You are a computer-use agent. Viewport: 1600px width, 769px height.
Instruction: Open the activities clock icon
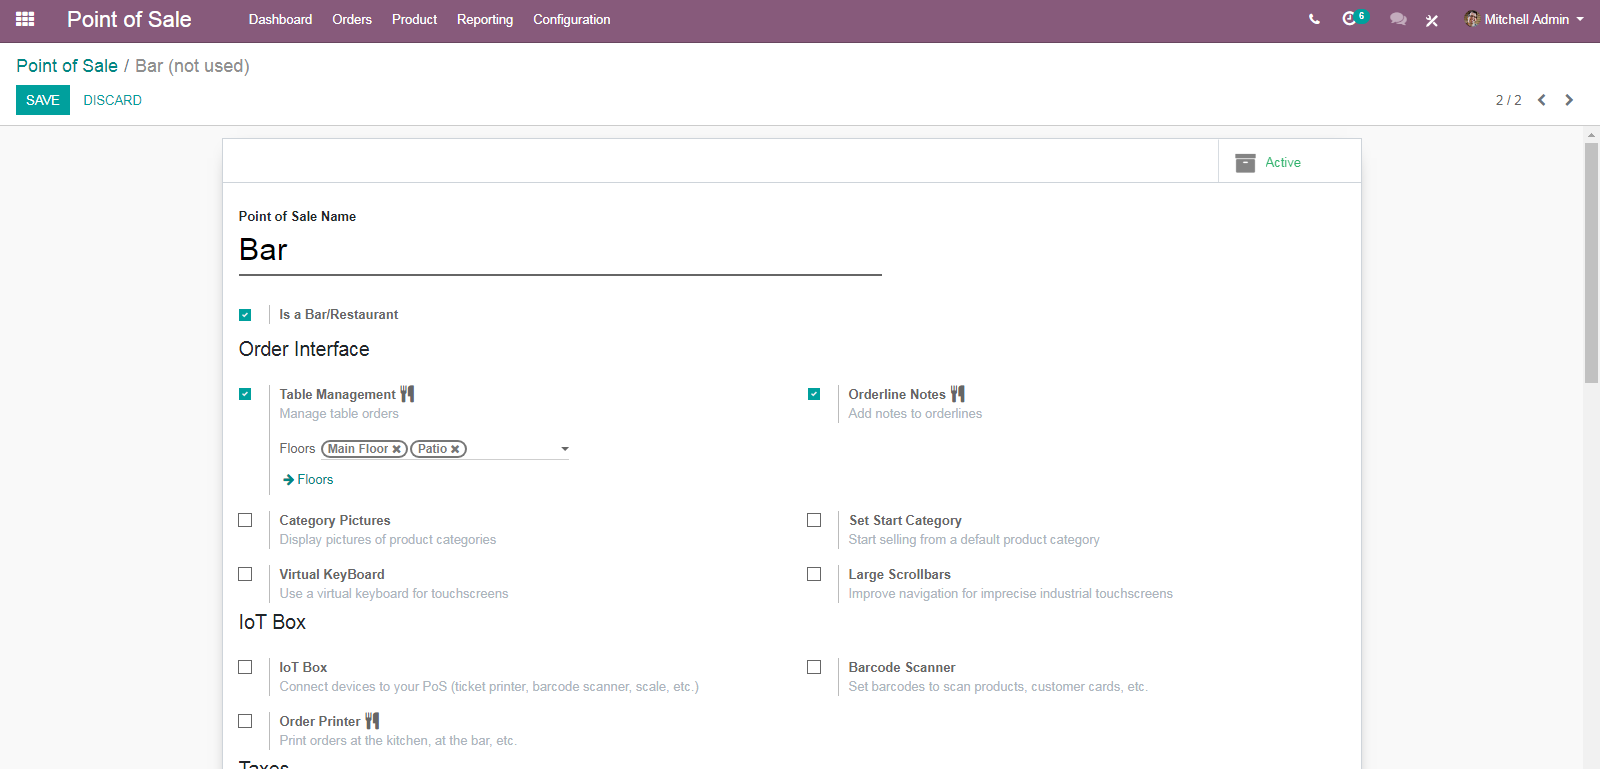tap(1349, 19)
